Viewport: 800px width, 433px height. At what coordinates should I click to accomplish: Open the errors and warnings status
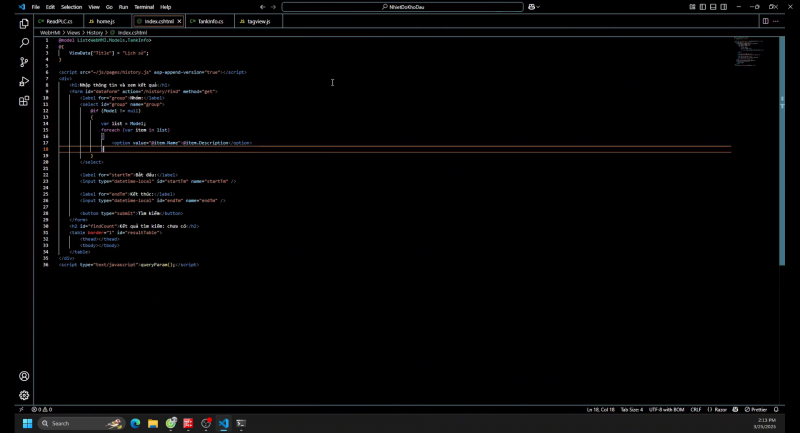(x=42, y=410)
